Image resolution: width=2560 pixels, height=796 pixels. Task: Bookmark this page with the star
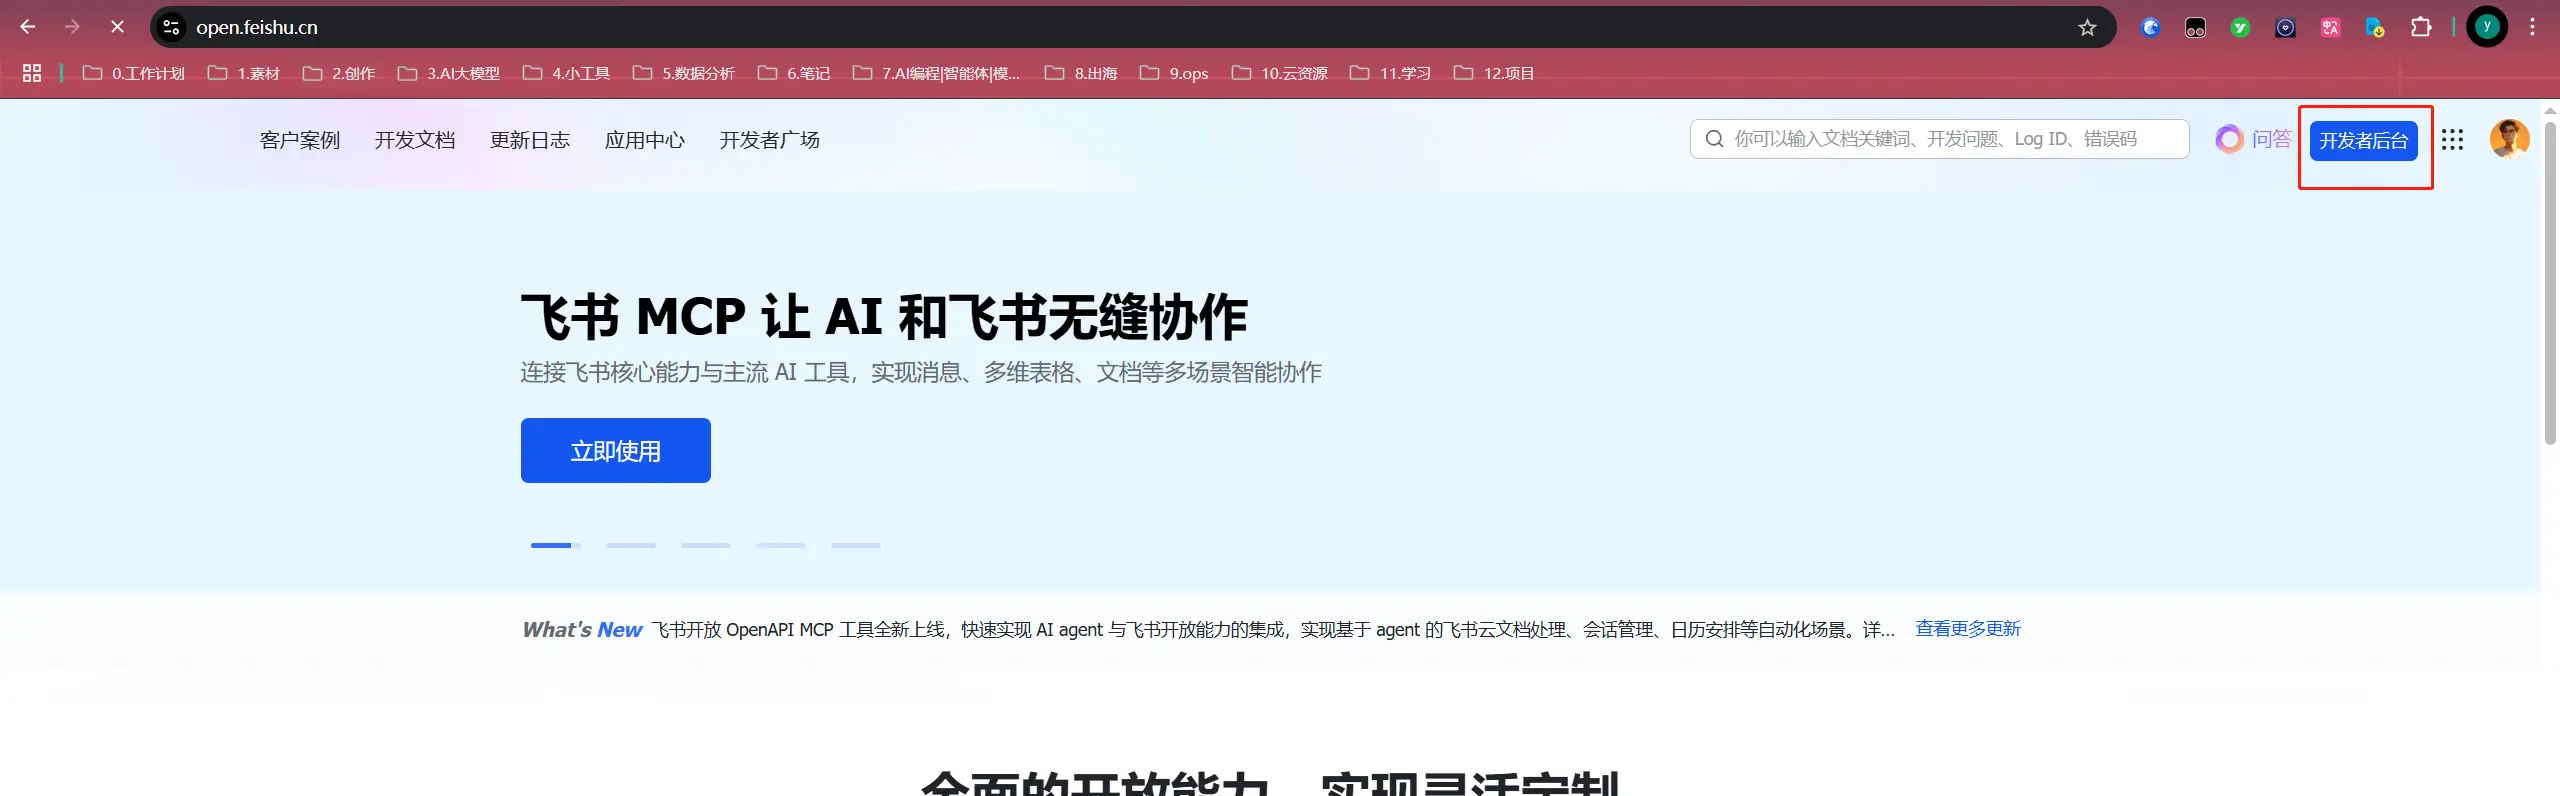[x=2087, y=27]
